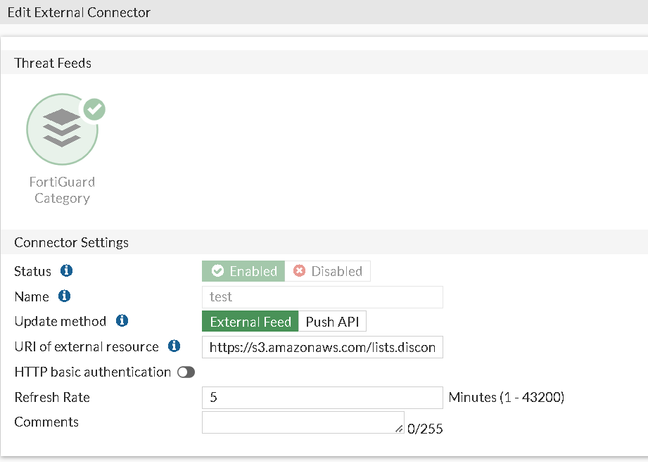Click the FortiGuard Category threat feed icon

coord(62,131)
